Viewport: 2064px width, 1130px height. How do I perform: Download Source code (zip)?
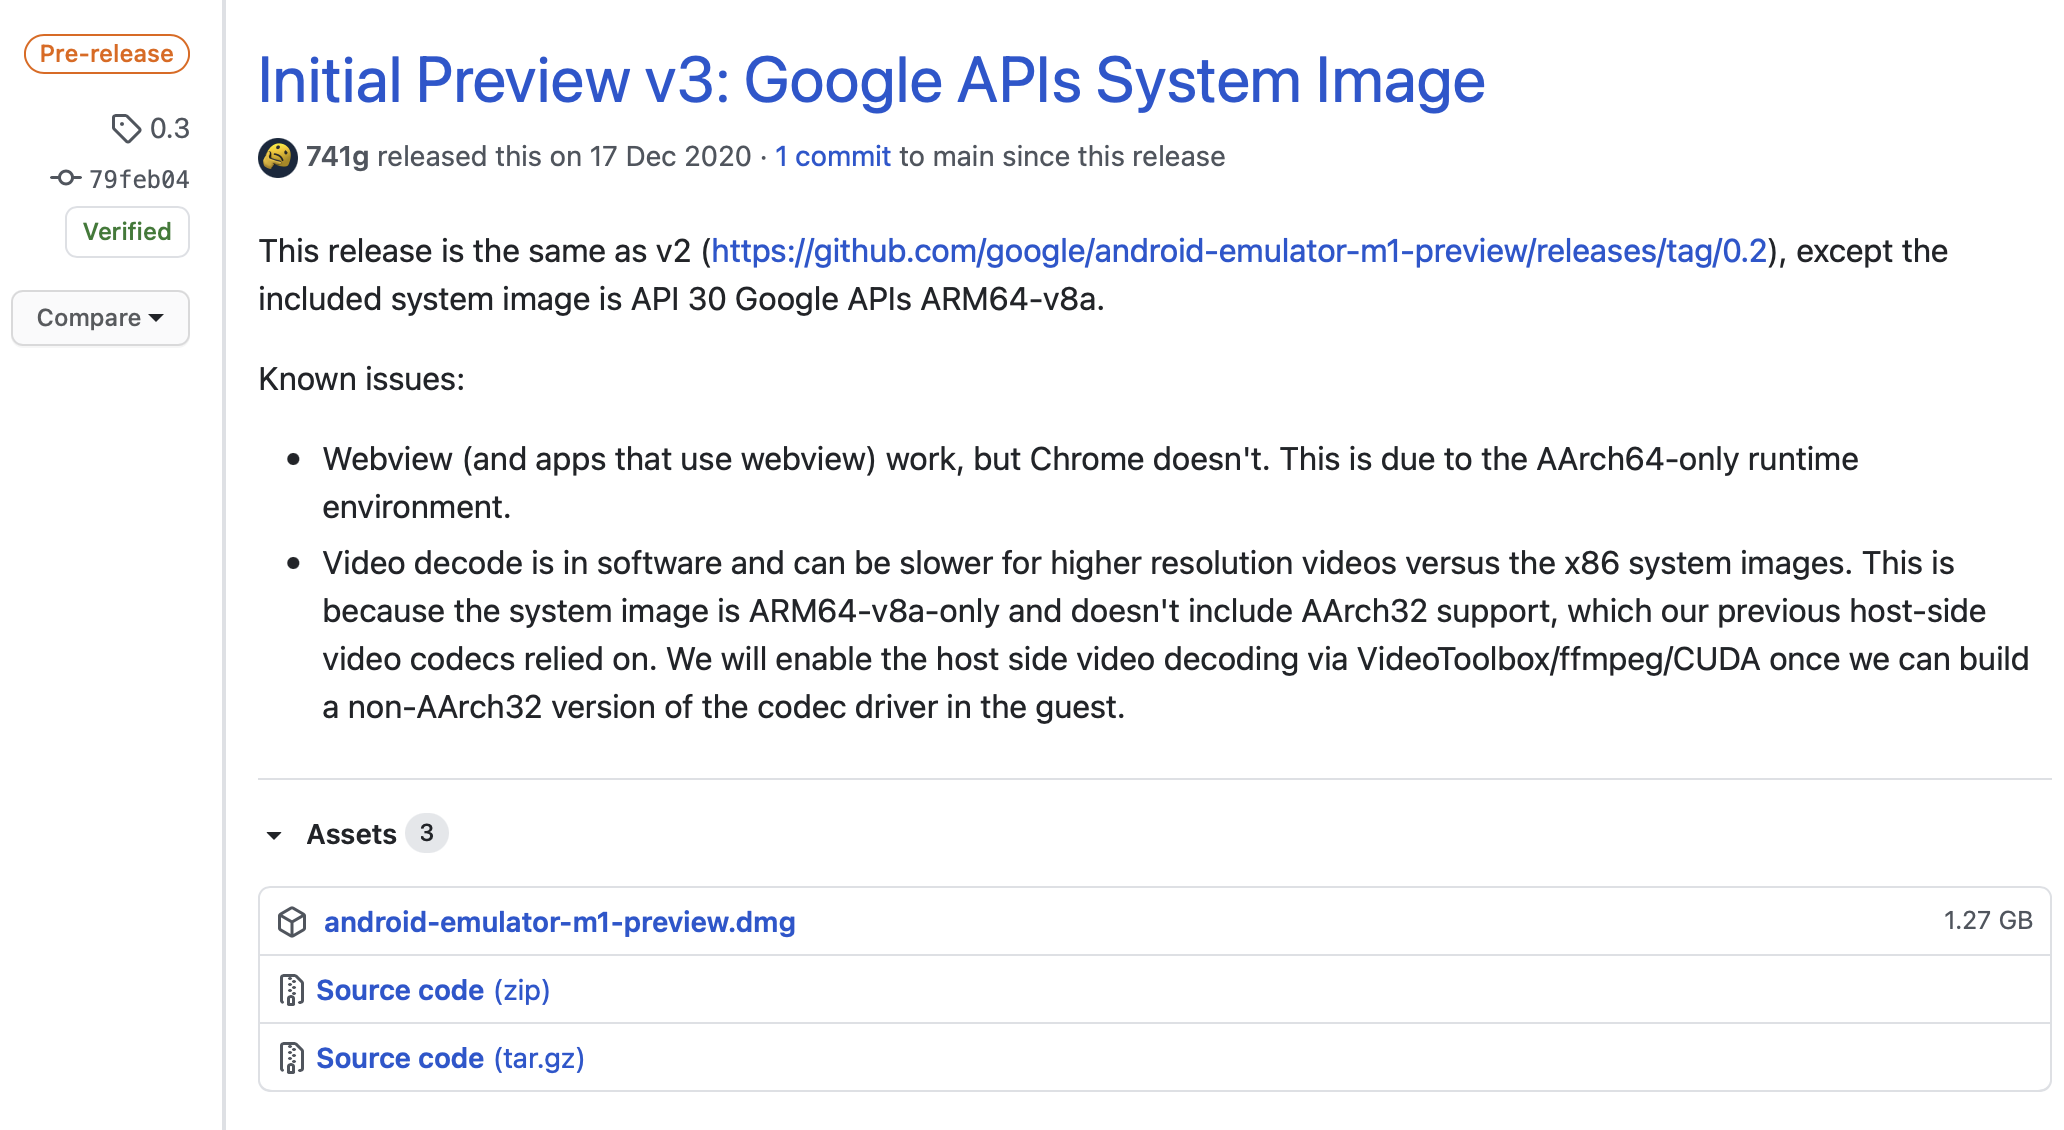[432, 990]
